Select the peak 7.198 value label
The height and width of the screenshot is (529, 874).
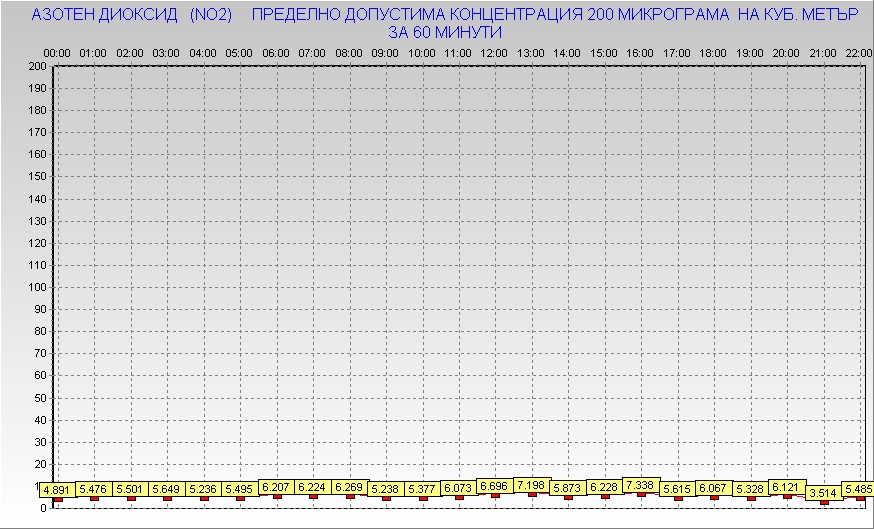point(531,485)
